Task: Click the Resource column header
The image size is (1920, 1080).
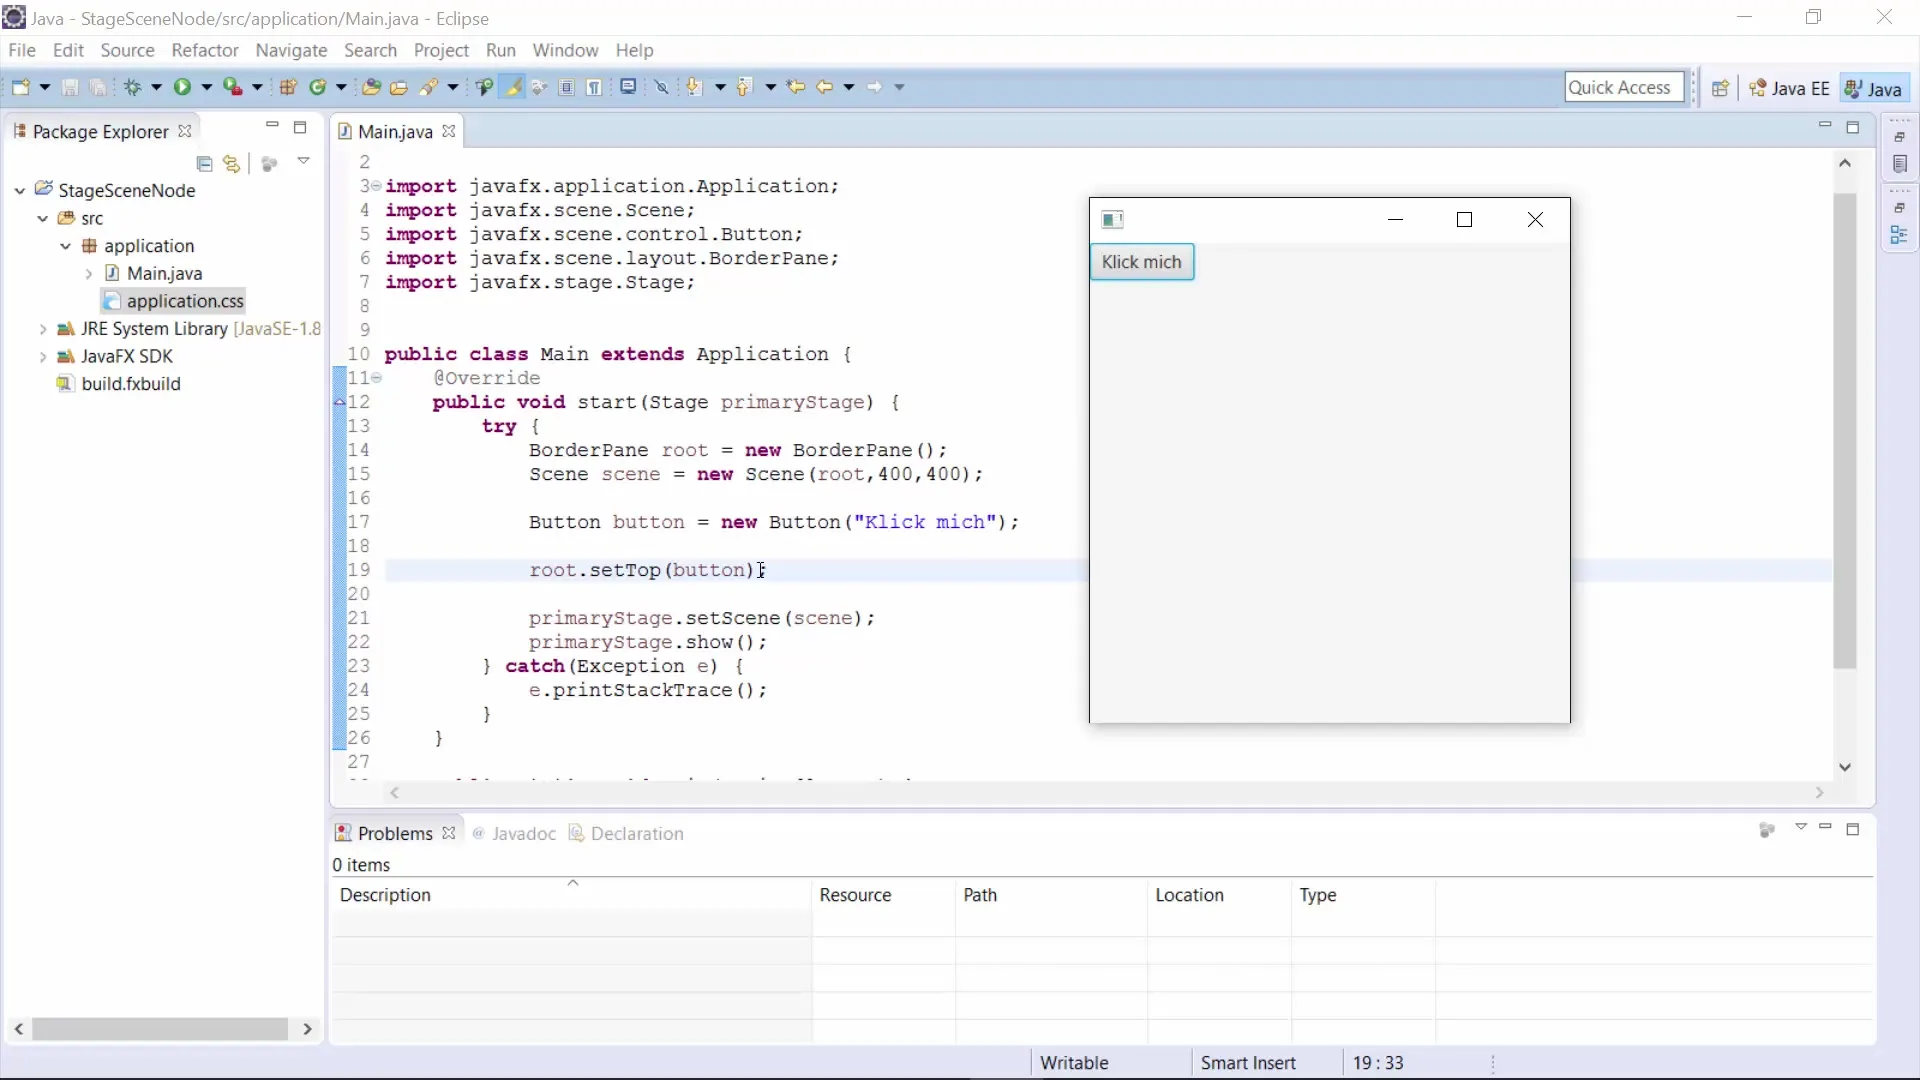Action: point(884,895)
